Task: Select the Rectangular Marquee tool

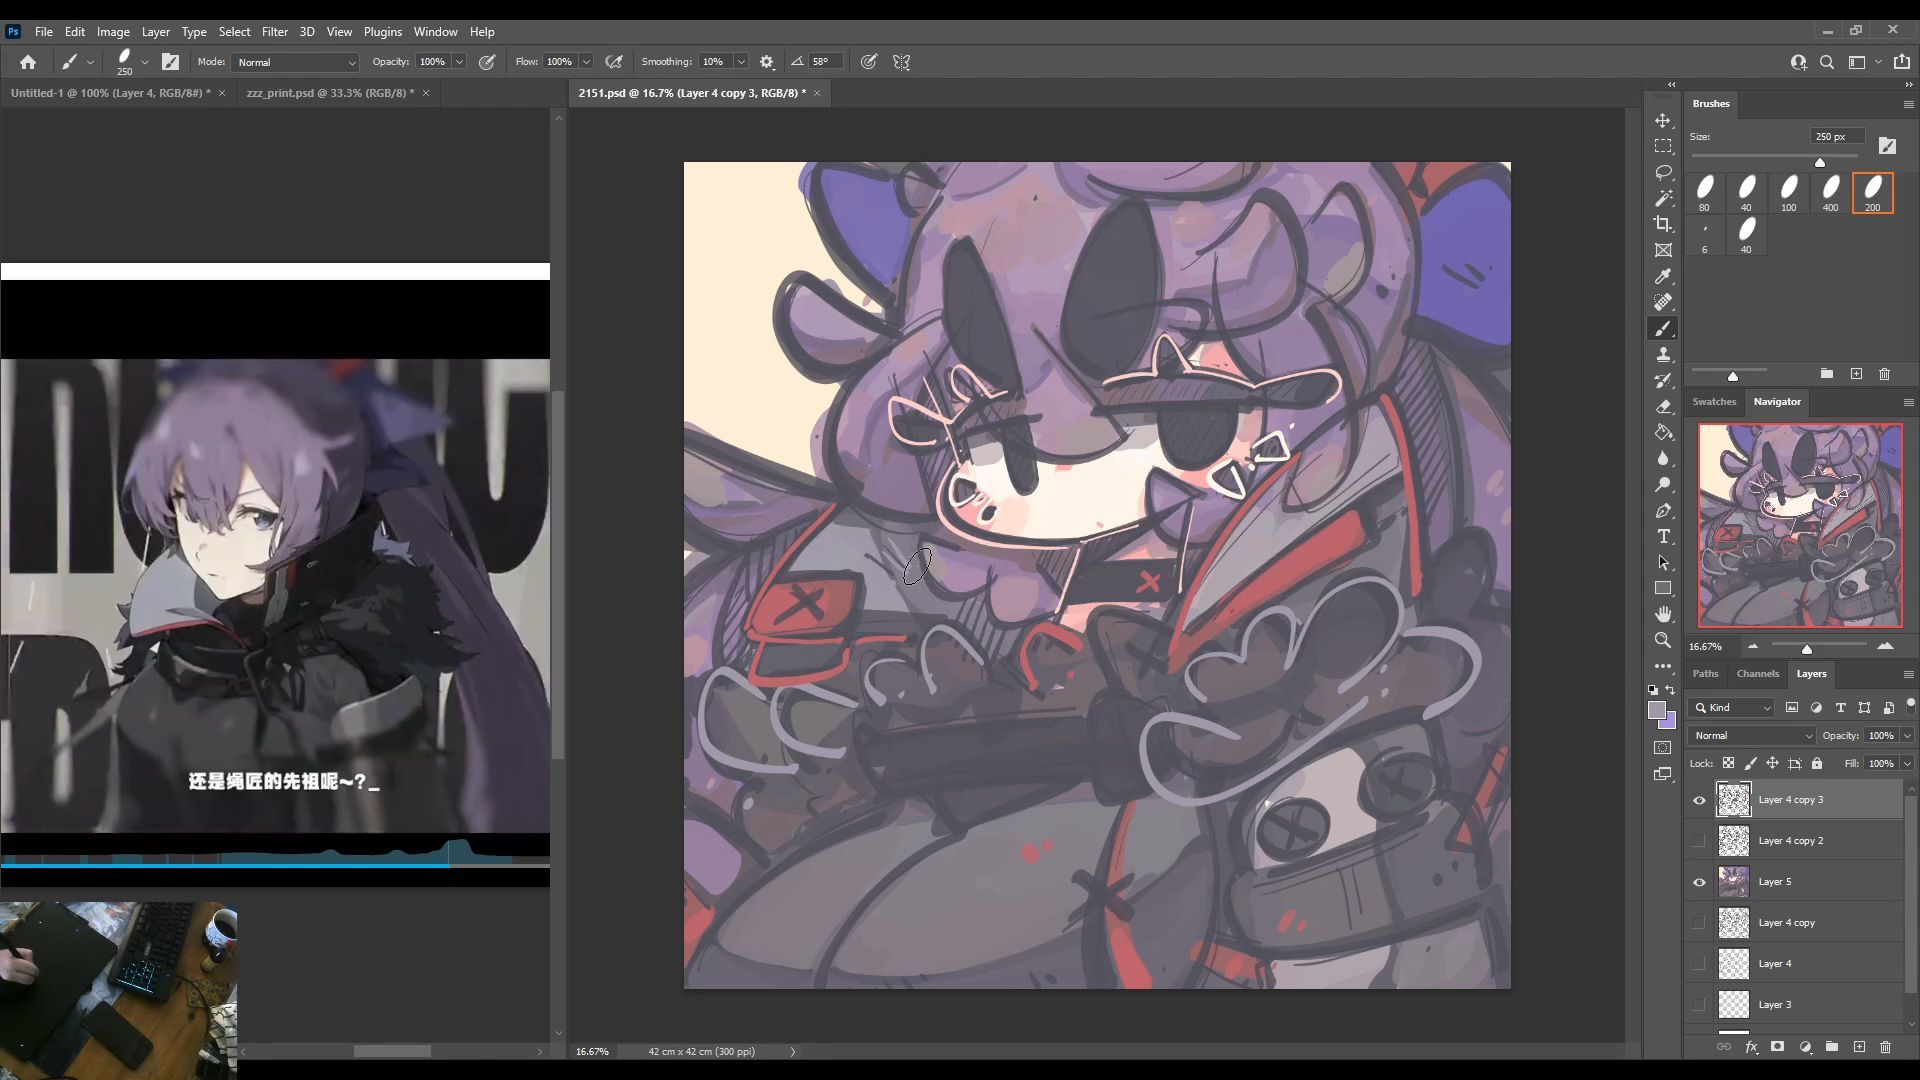Action: [1663, 146]
